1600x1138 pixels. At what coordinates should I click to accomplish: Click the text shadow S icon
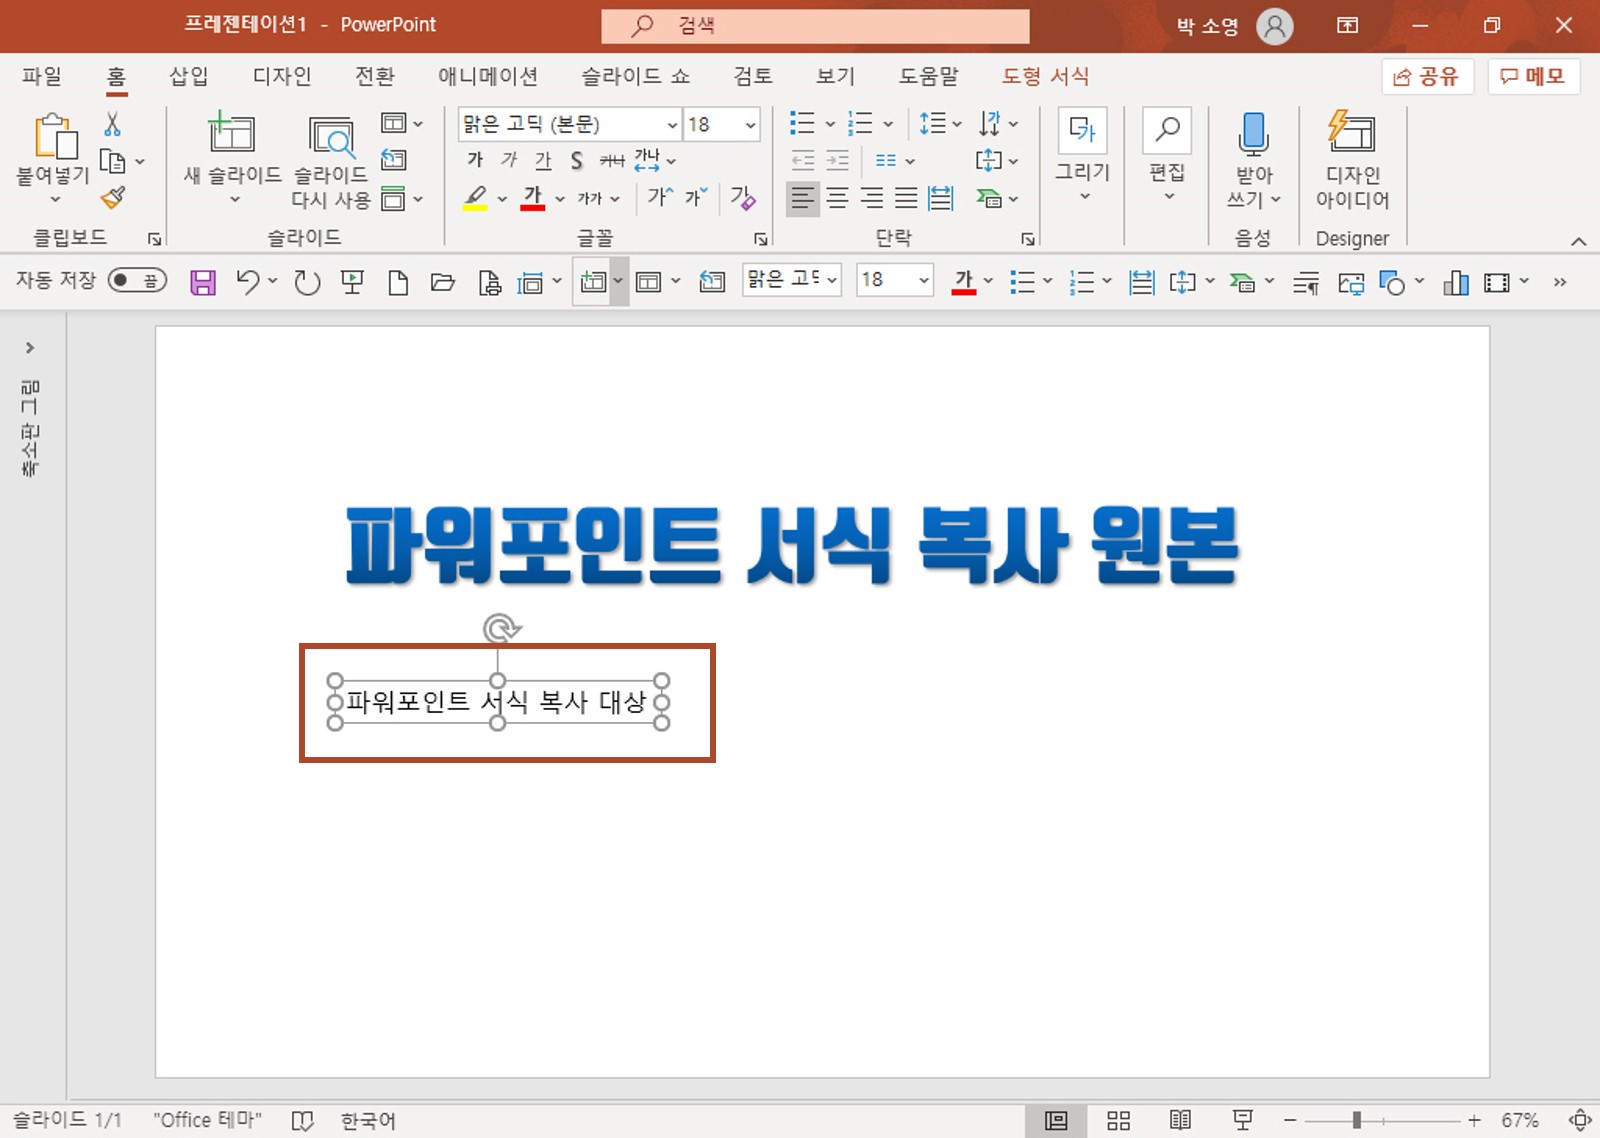[x=576, y=161]
